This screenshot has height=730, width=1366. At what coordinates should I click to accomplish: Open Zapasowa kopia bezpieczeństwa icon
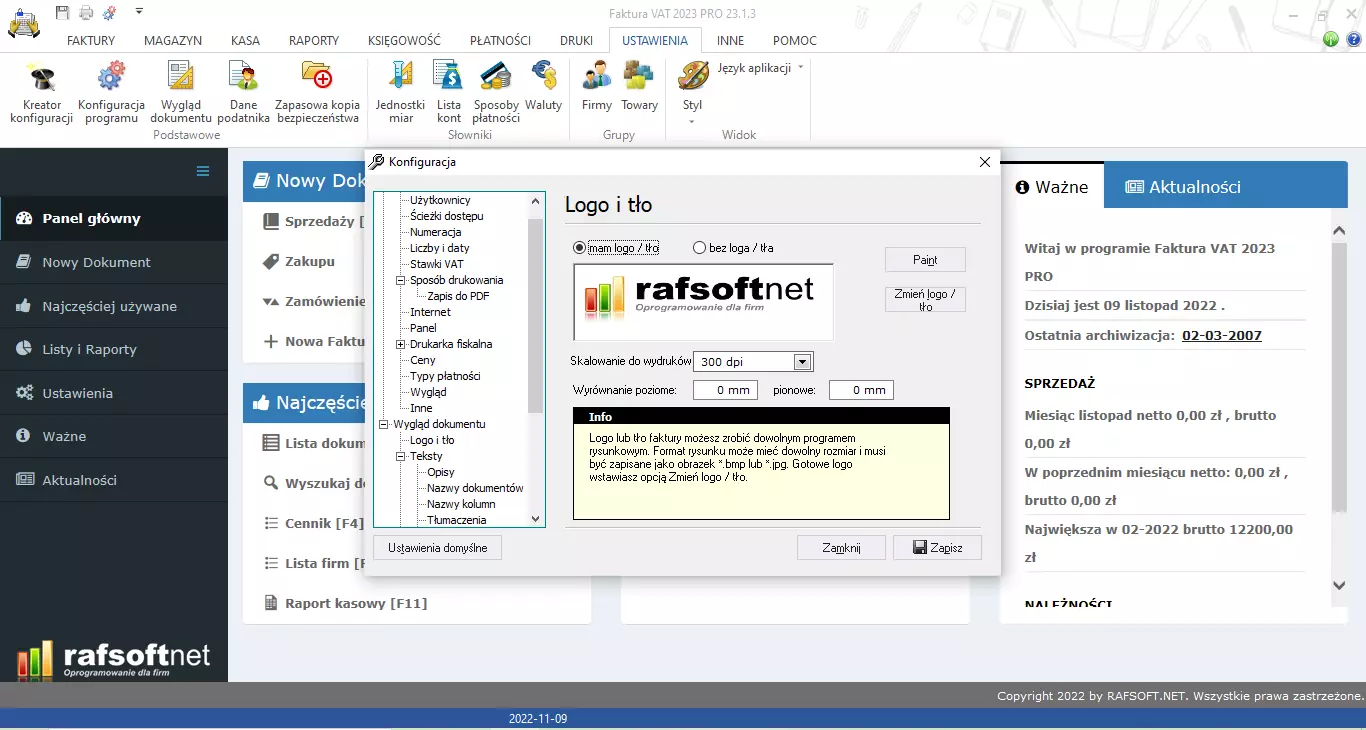tap(317, 78)
